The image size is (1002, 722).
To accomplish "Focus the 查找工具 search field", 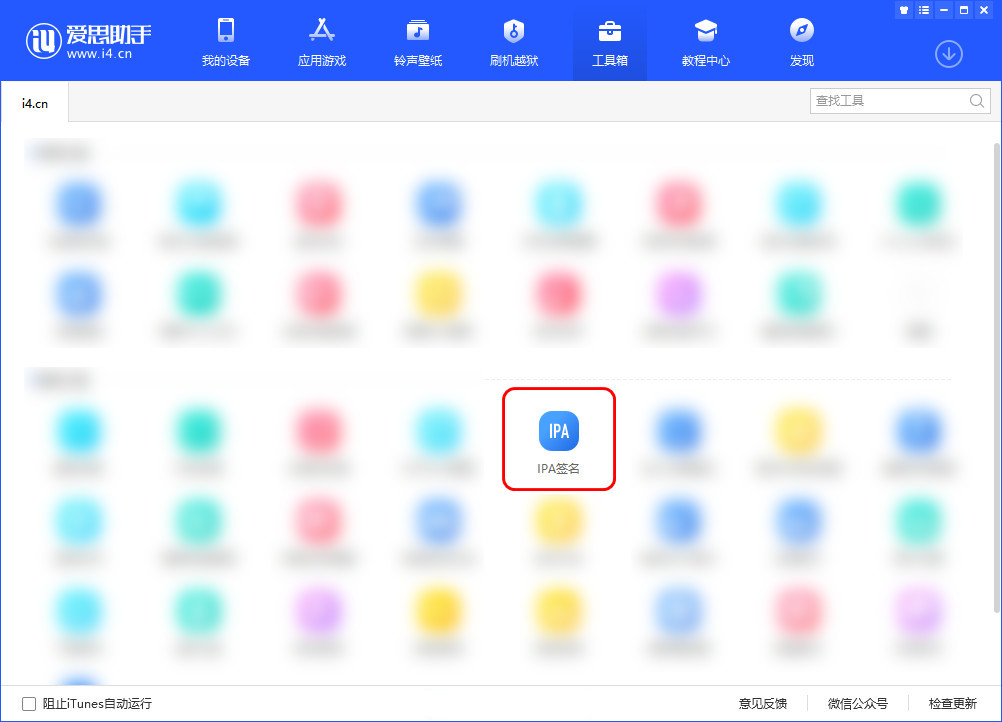I will [x=900, y=101].
